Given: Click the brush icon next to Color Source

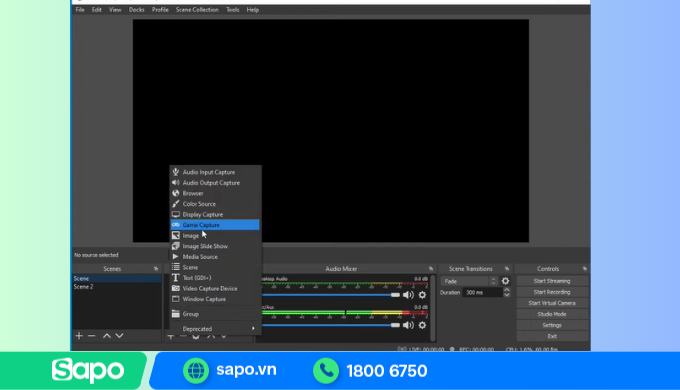Looking at the screenshot, I should (x=176, y=203).
